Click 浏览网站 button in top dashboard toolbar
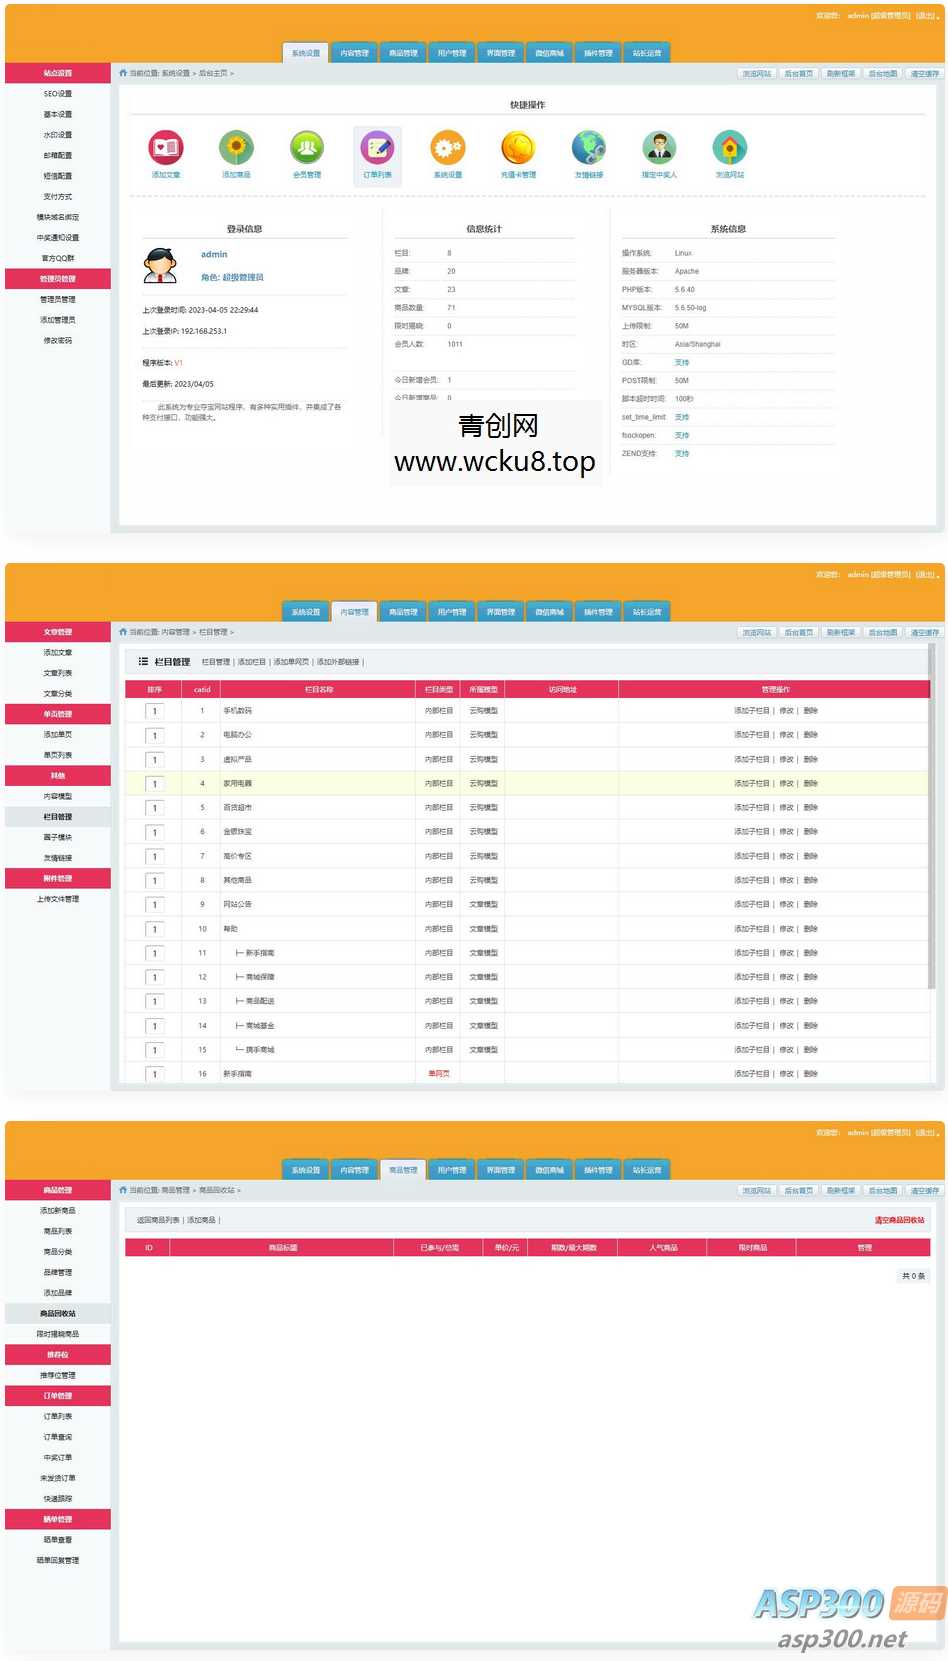948x1661 pixels. 756,73
